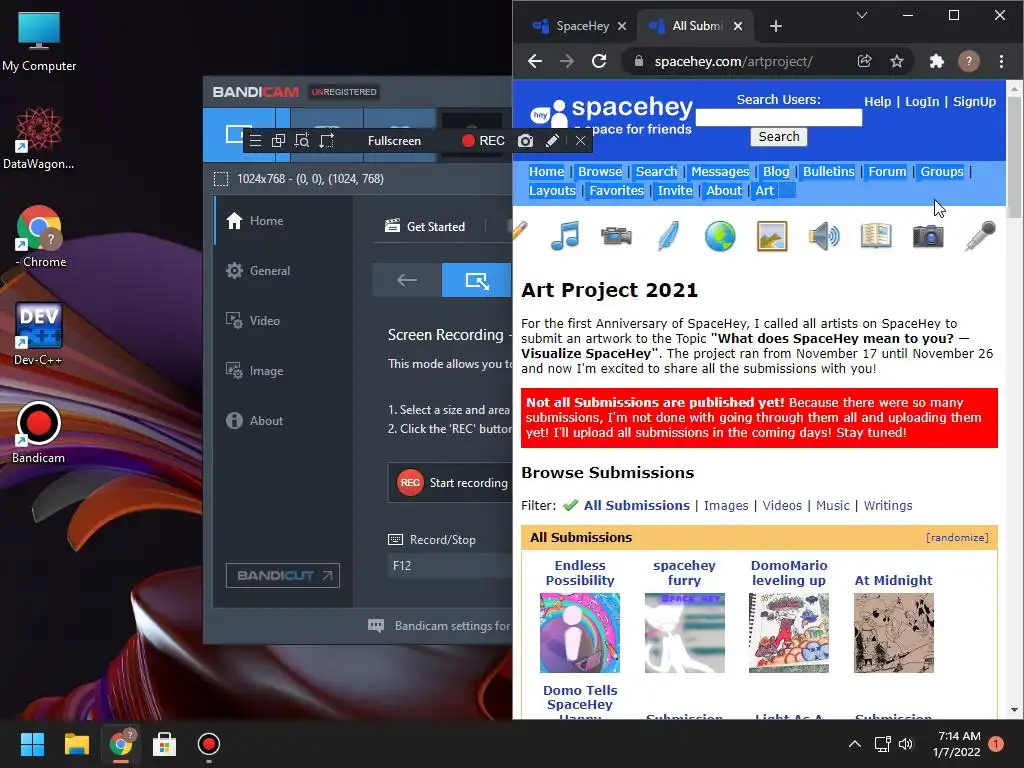The width and height of the screenshot is (1024, 768).
Task: Go back with Bandicam left arrow button
Action: 407,280
